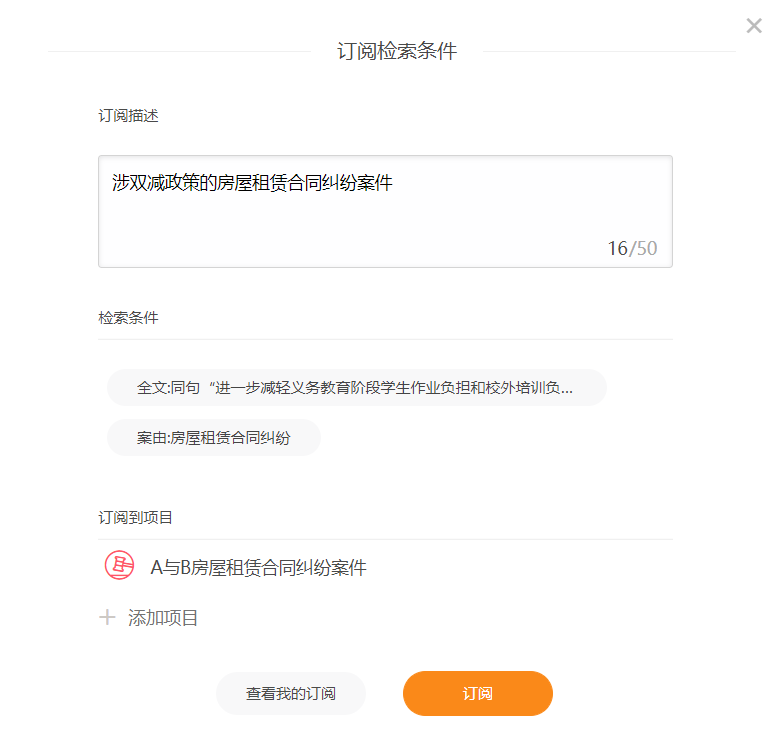The image size is (780, 753).
Task: Open 查看我的订阅 button
Action: click(x=291, y=693)
